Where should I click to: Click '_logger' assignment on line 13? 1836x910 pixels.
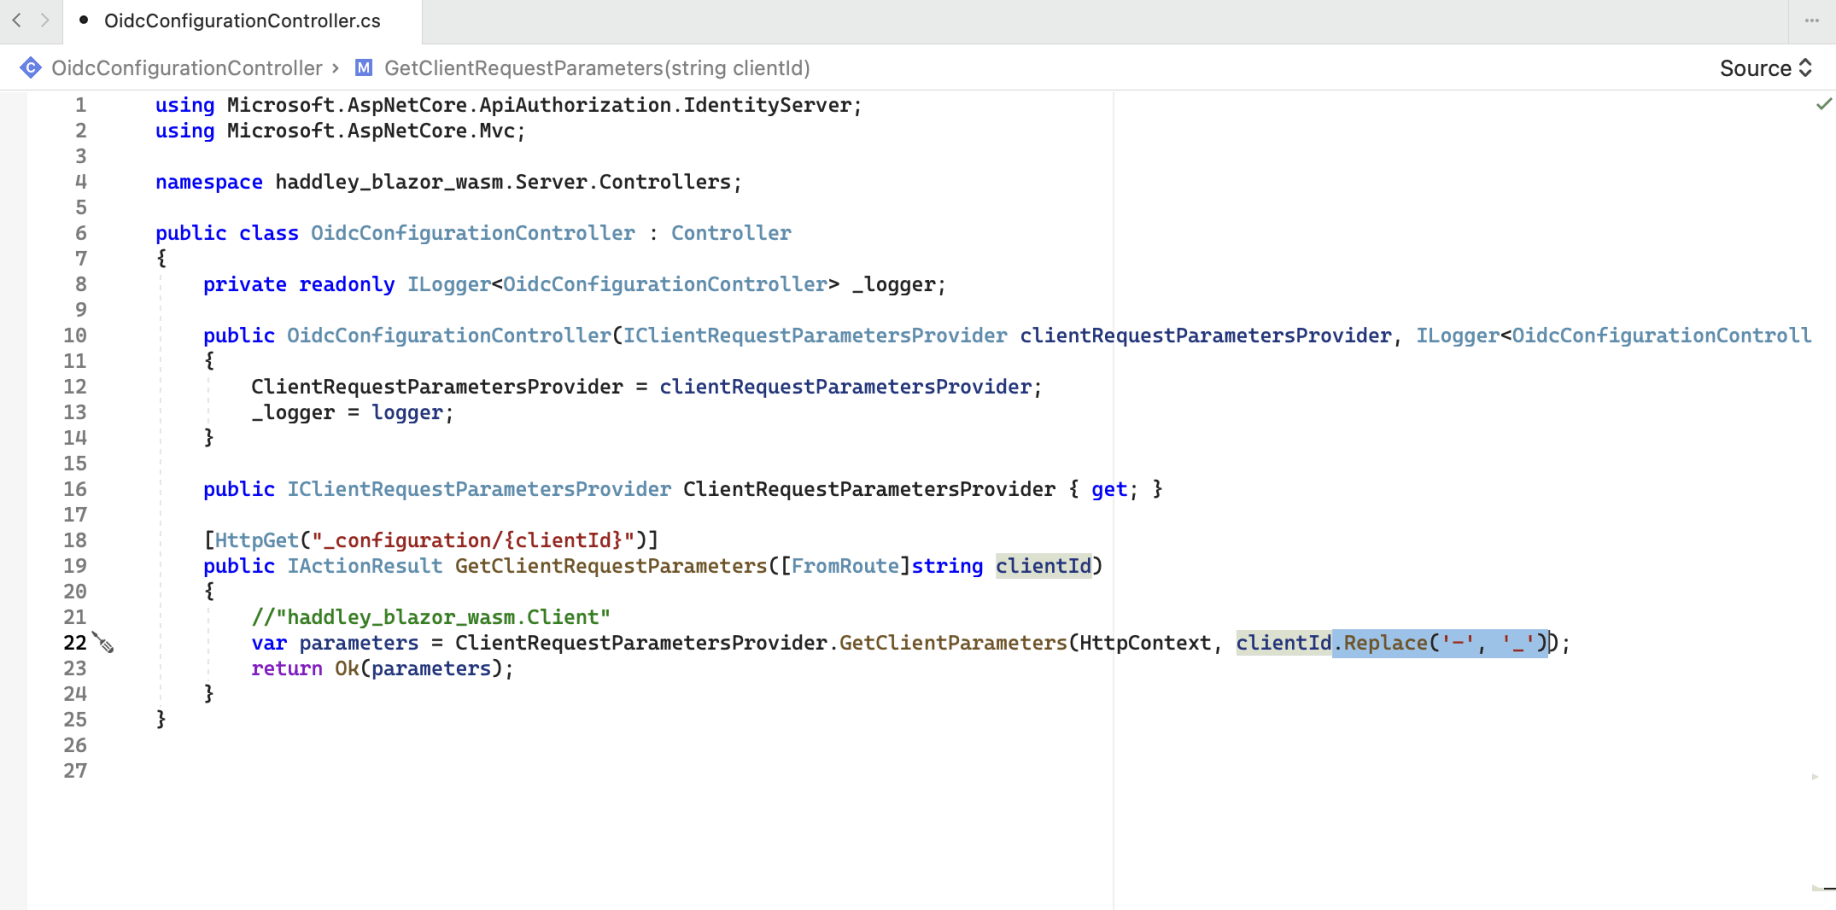(x=293, y=412)
